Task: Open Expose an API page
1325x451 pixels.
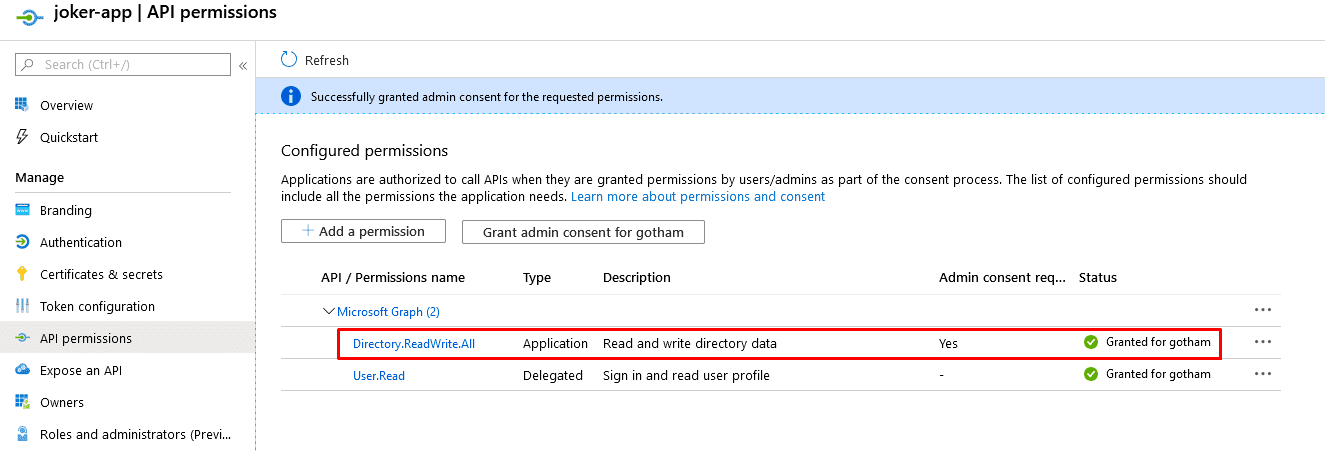Action: [x=81, y=370]
